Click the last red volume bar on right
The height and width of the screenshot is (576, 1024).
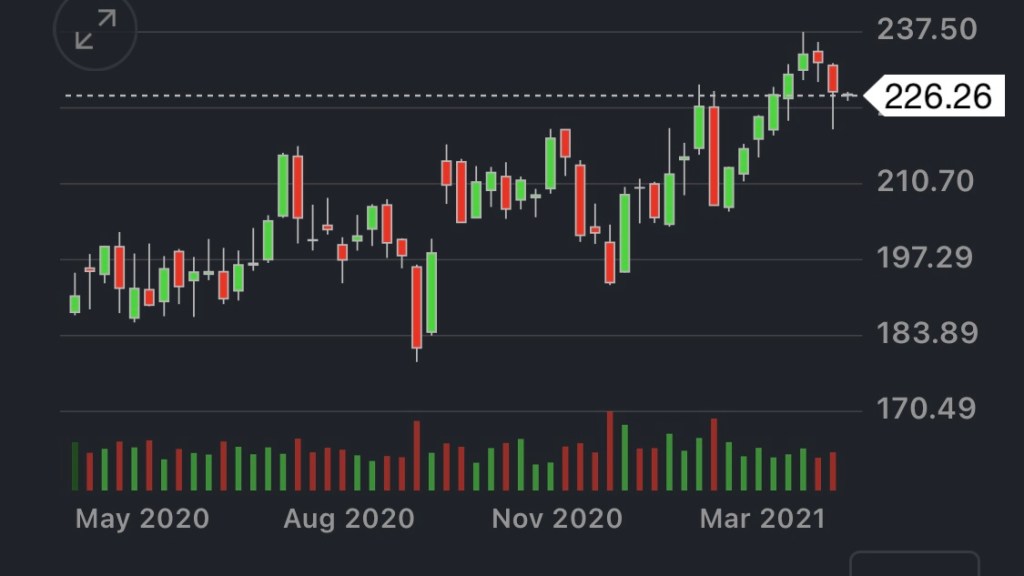[x=832, y=471]
